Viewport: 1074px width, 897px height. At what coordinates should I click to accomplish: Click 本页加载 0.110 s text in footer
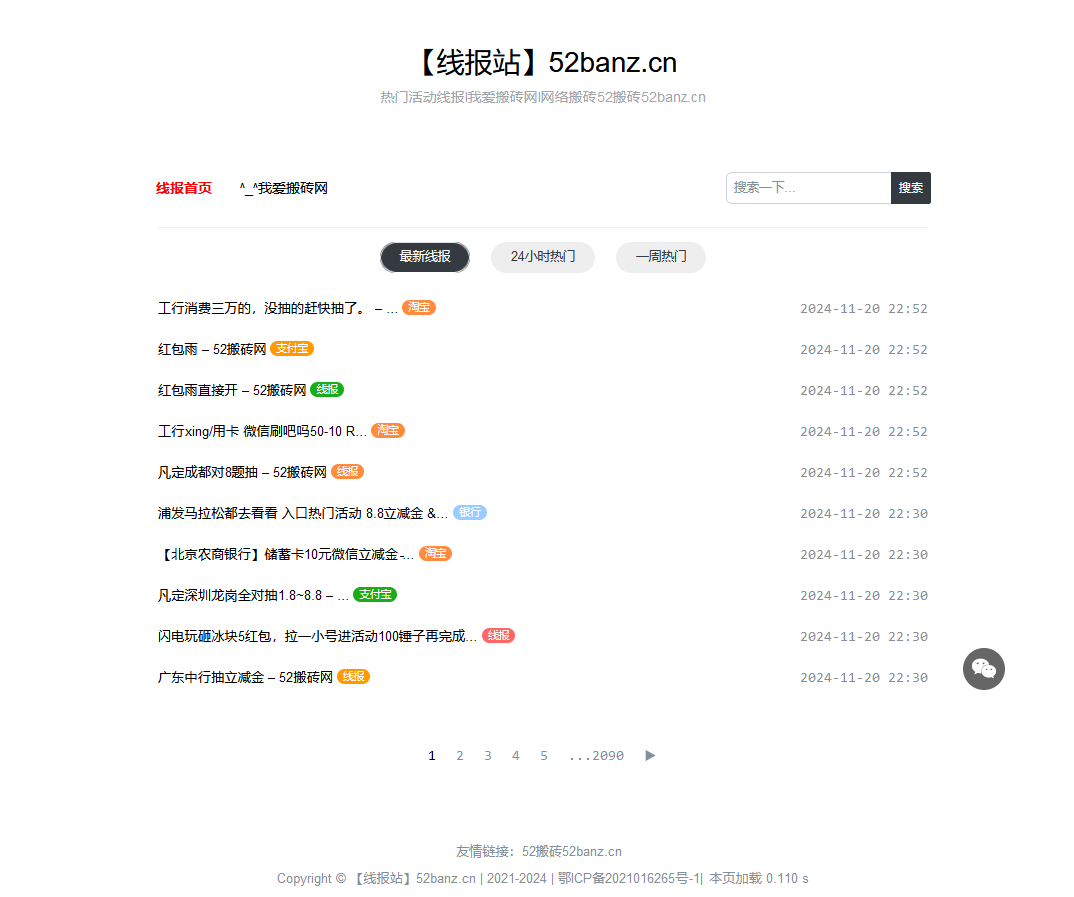coord(759,879)
